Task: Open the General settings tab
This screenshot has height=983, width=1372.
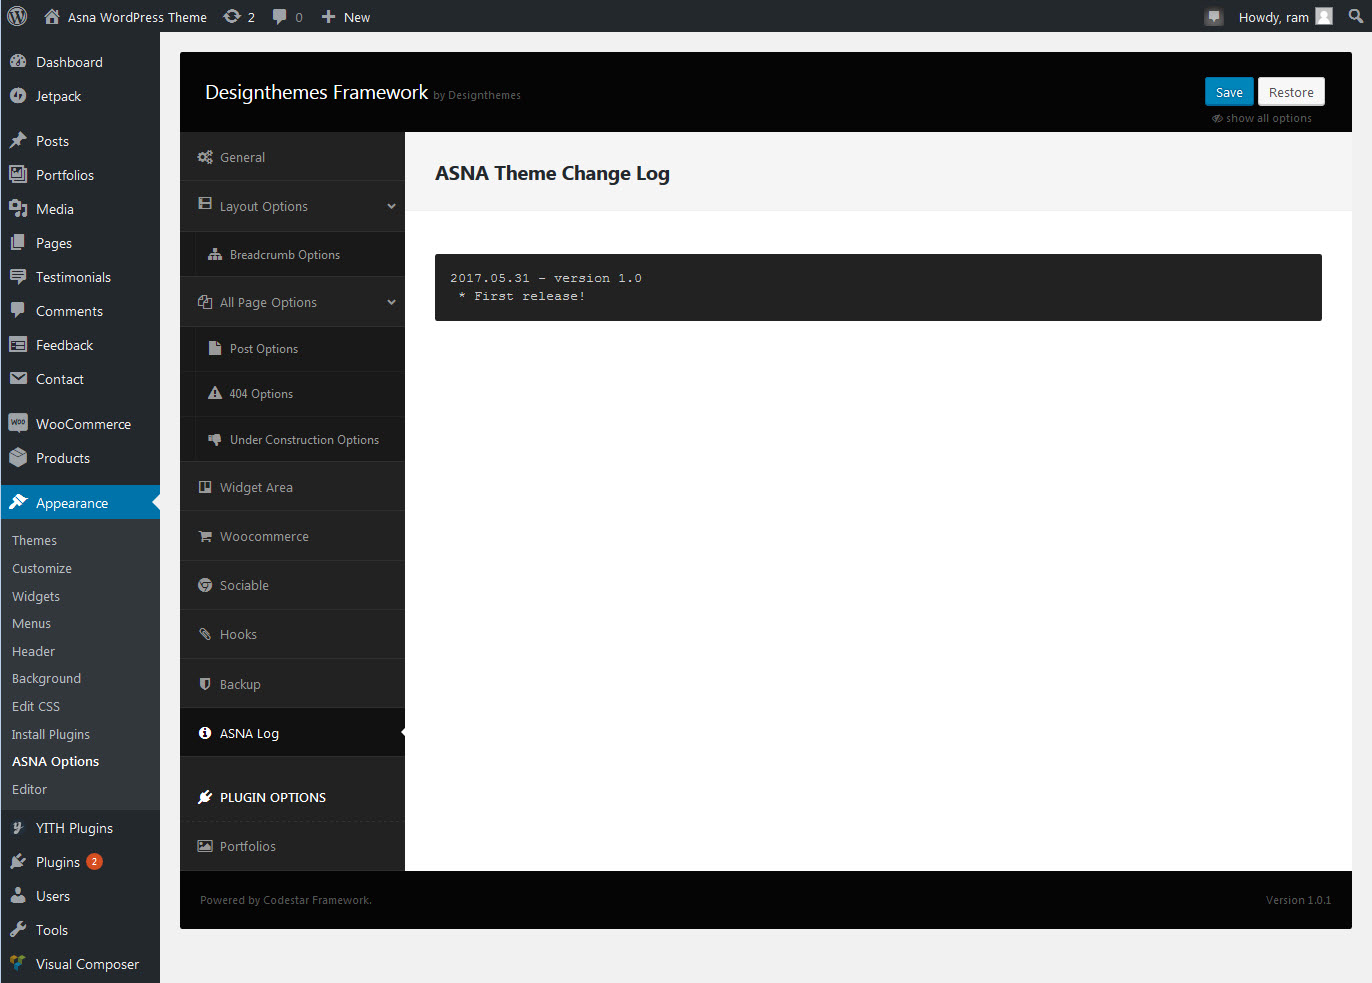Action: coord(292,157)
